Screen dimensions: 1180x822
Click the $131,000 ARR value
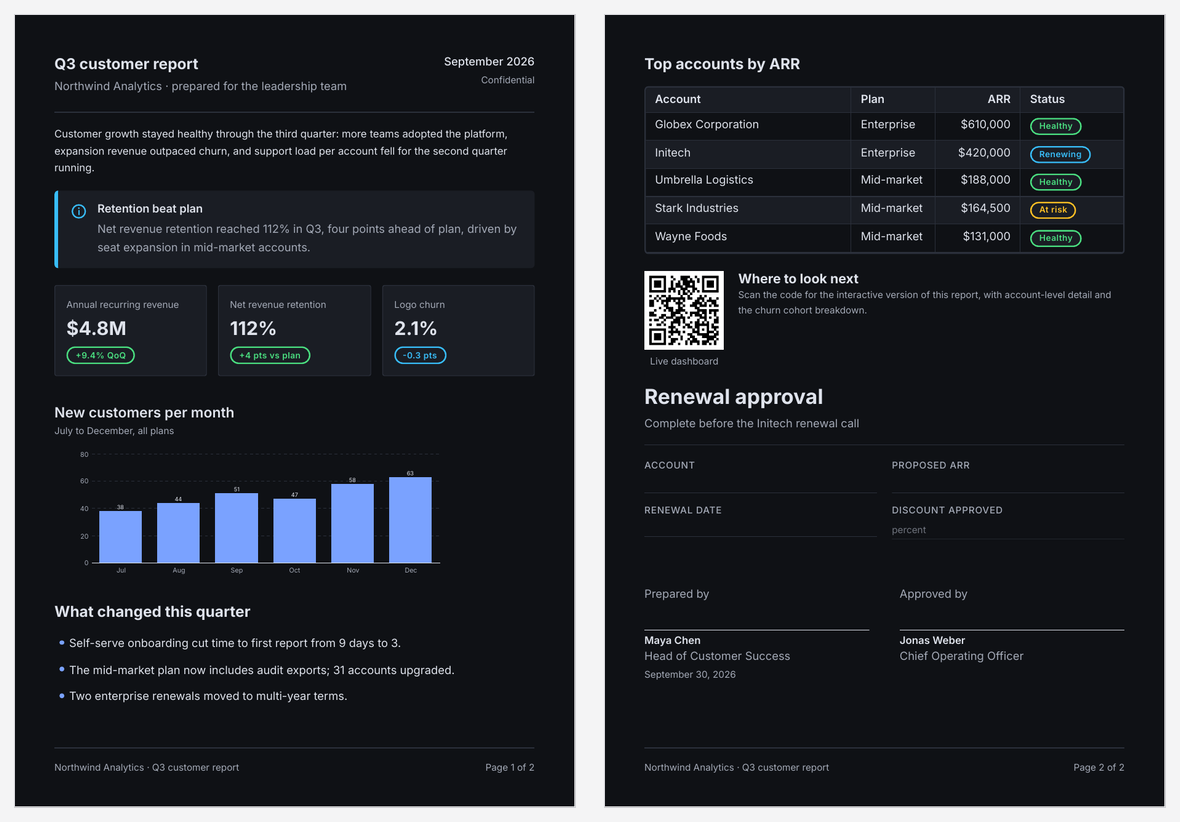(986, 236)
